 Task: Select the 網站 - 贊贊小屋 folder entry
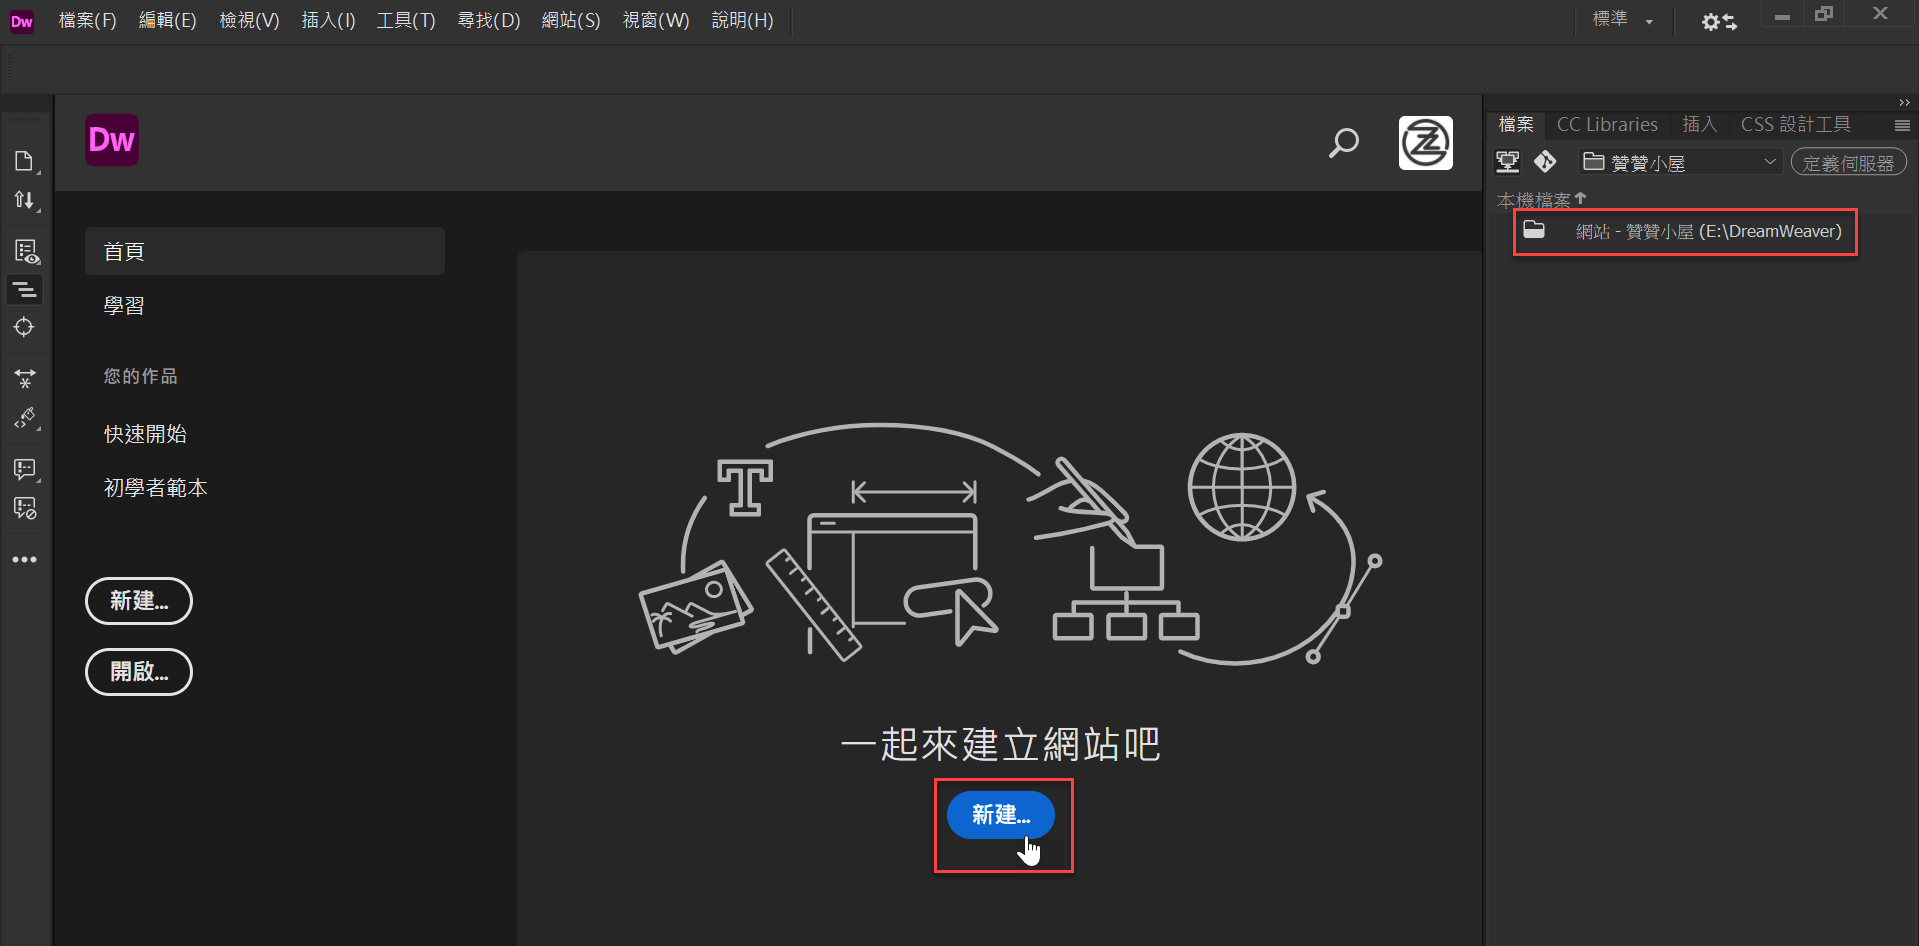[1684, 231]
